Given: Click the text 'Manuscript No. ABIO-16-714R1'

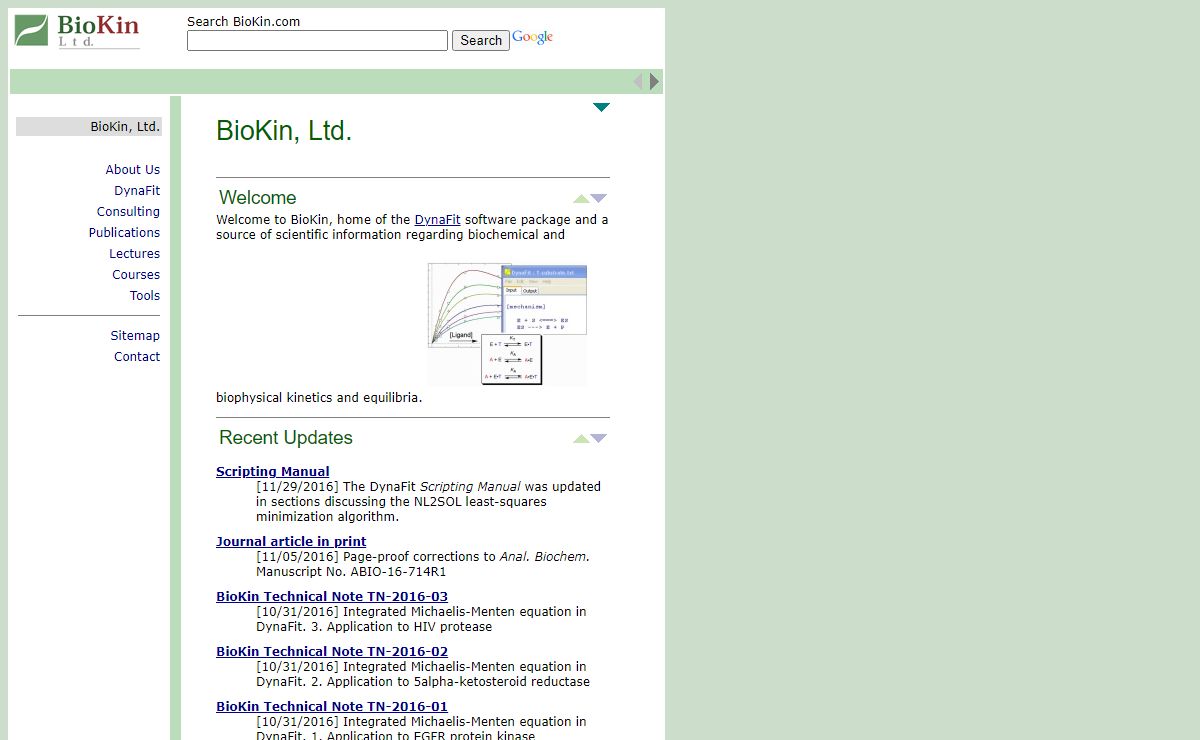Looking at the screenshot, I should [351, 572].
